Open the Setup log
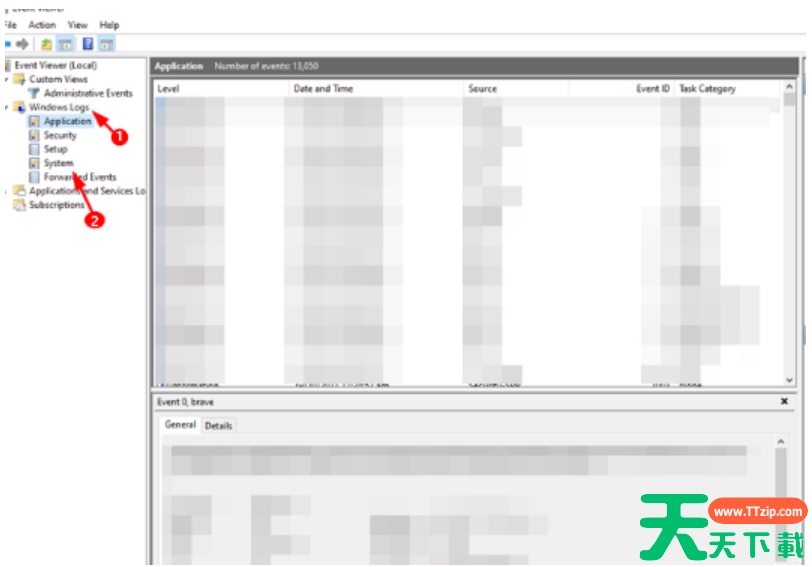 point(55,149)
